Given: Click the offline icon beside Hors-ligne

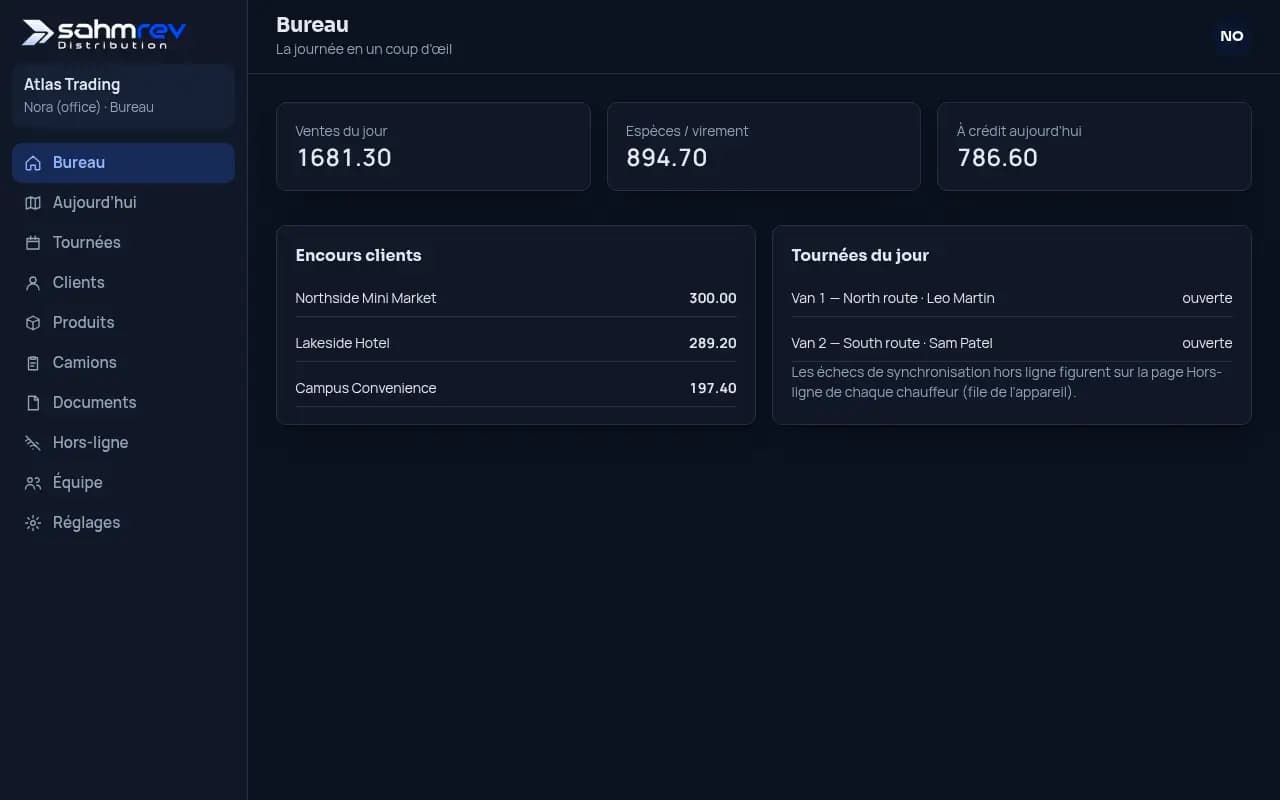Looking at the screenshot, I should 33,443.
